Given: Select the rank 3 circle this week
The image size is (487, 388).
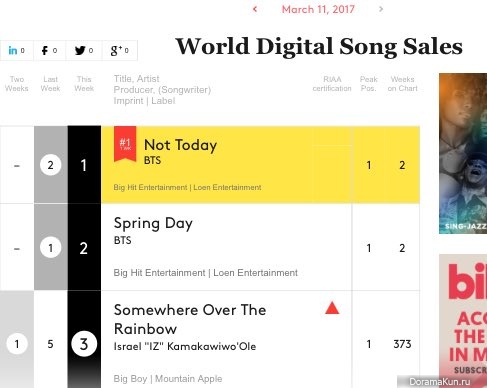Looking at the screenshot, I should click(x=84, y=344).
